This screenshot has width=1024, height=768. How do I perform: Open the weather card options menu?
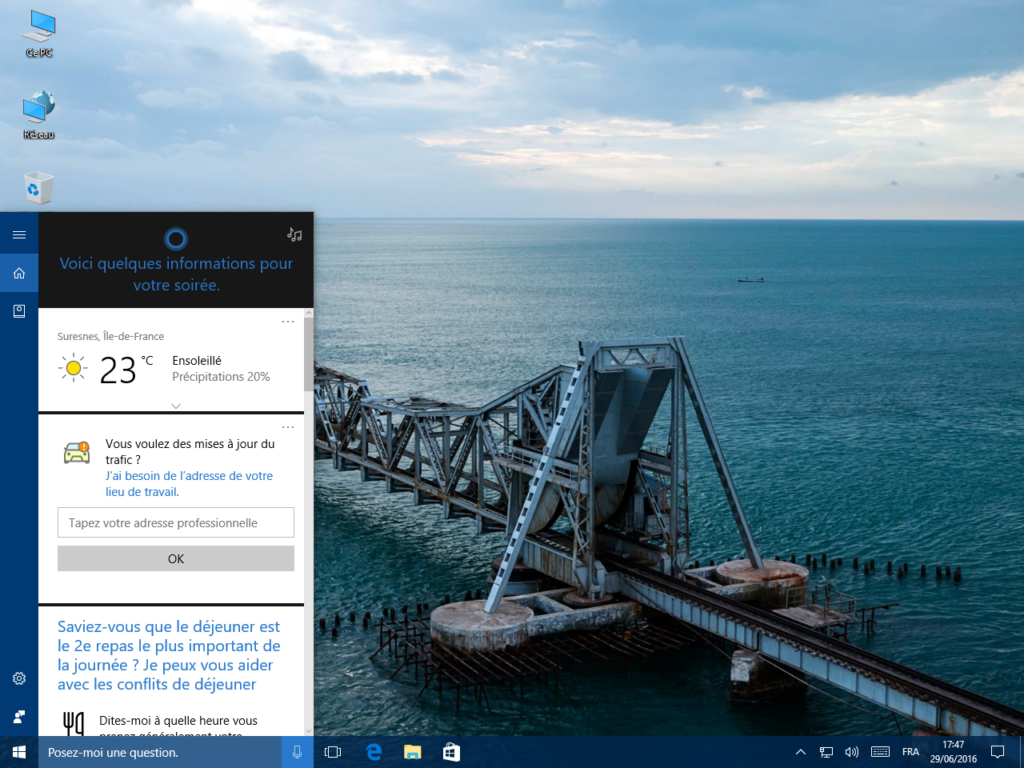[x=288, y=321]
